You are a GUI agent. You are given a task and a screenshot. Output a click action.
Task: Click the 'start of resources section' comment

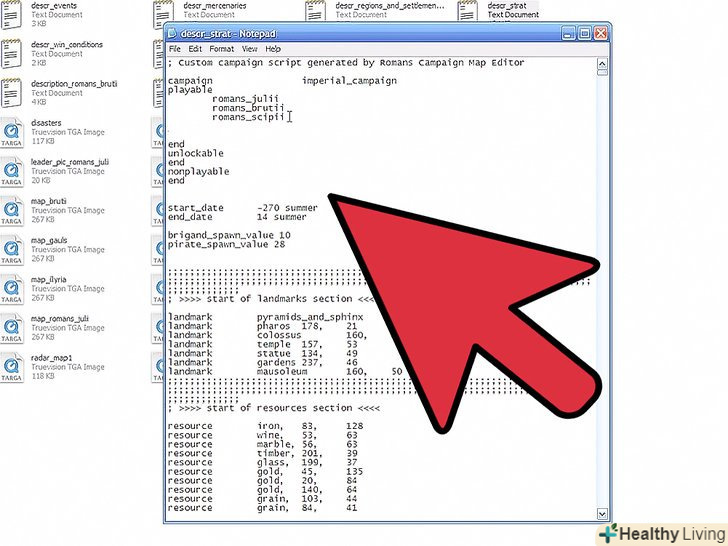point(273,408)
